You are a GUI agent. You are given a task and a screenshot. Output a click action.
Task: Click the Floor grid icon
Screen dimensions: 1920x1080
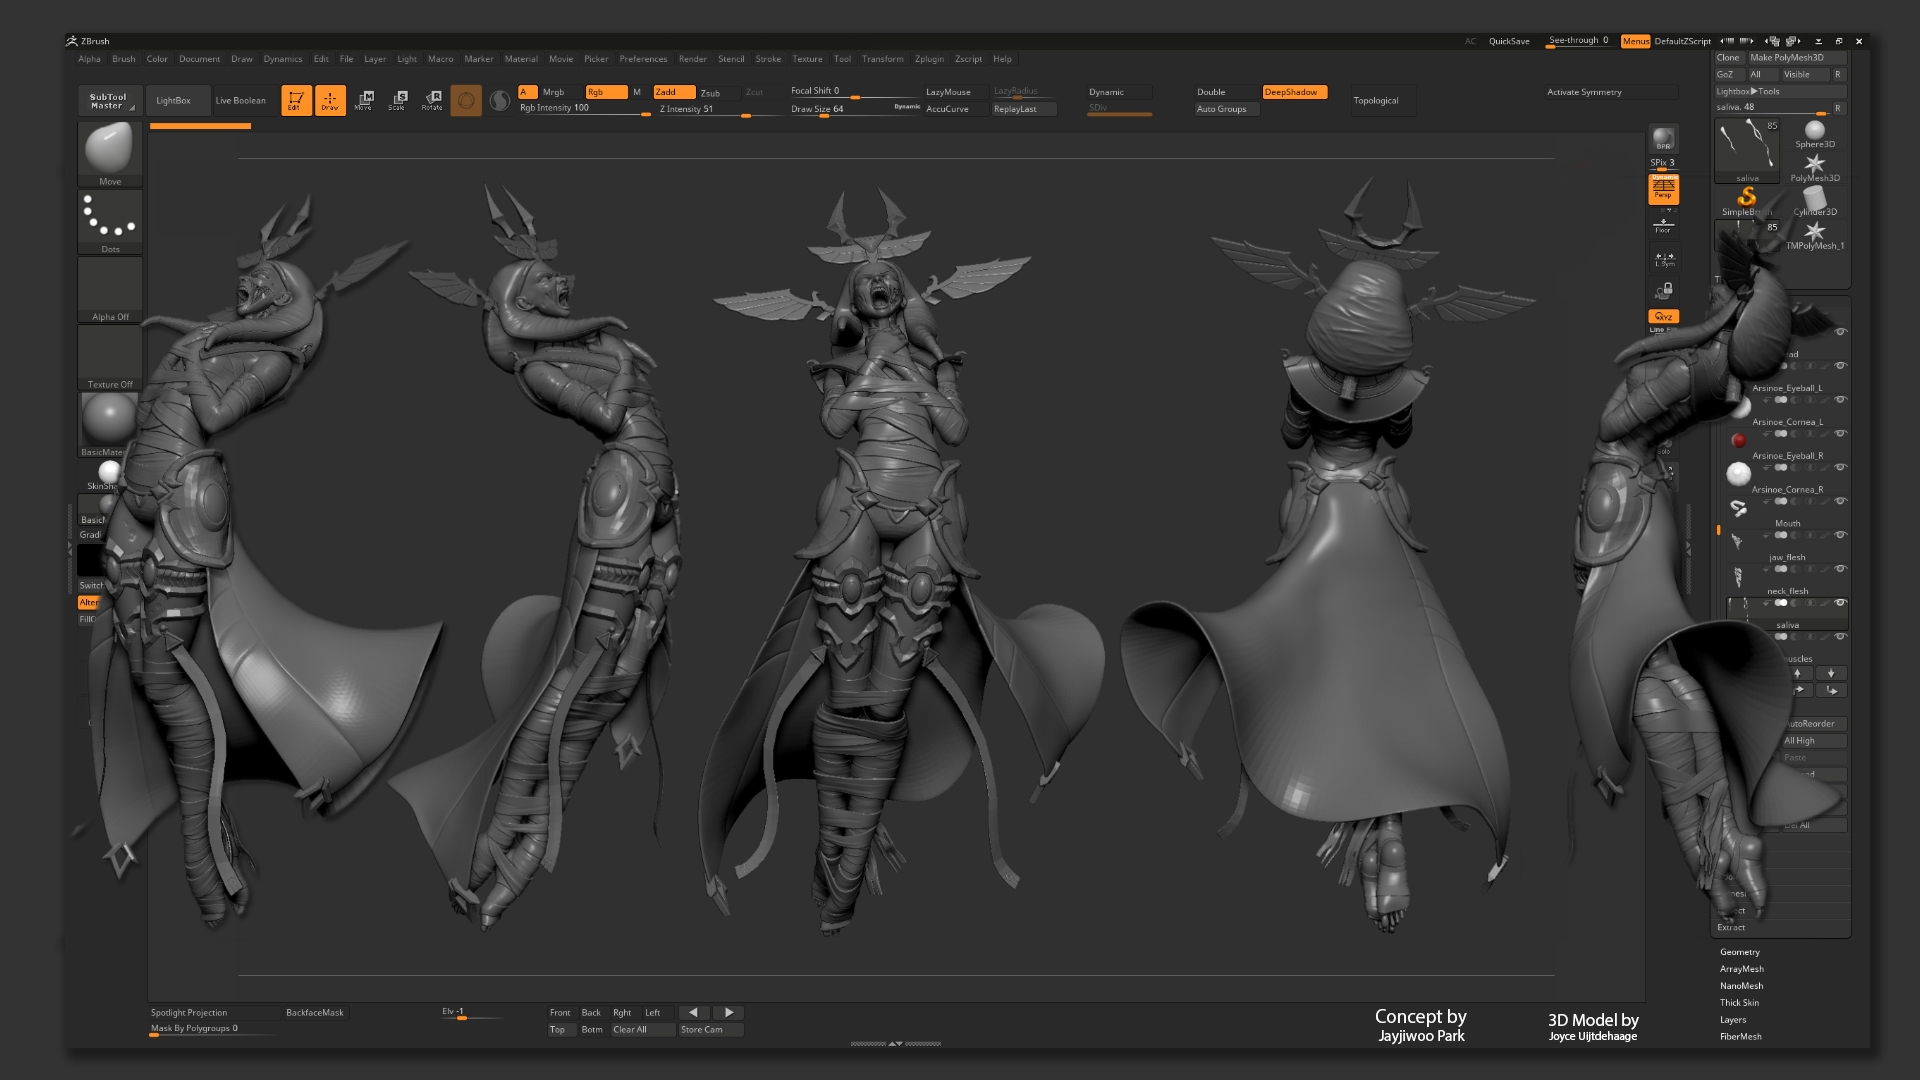[x=1663, y=225]
